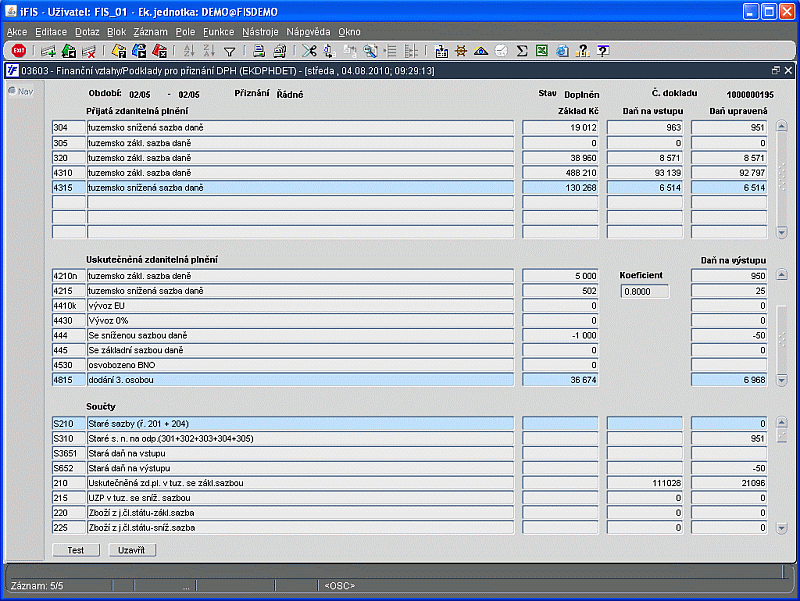Image resolution: width=800 pixels, height=601 pixels.
Task: Click base amount 488 210 in row 4310
Action: (x=560, y=172)
